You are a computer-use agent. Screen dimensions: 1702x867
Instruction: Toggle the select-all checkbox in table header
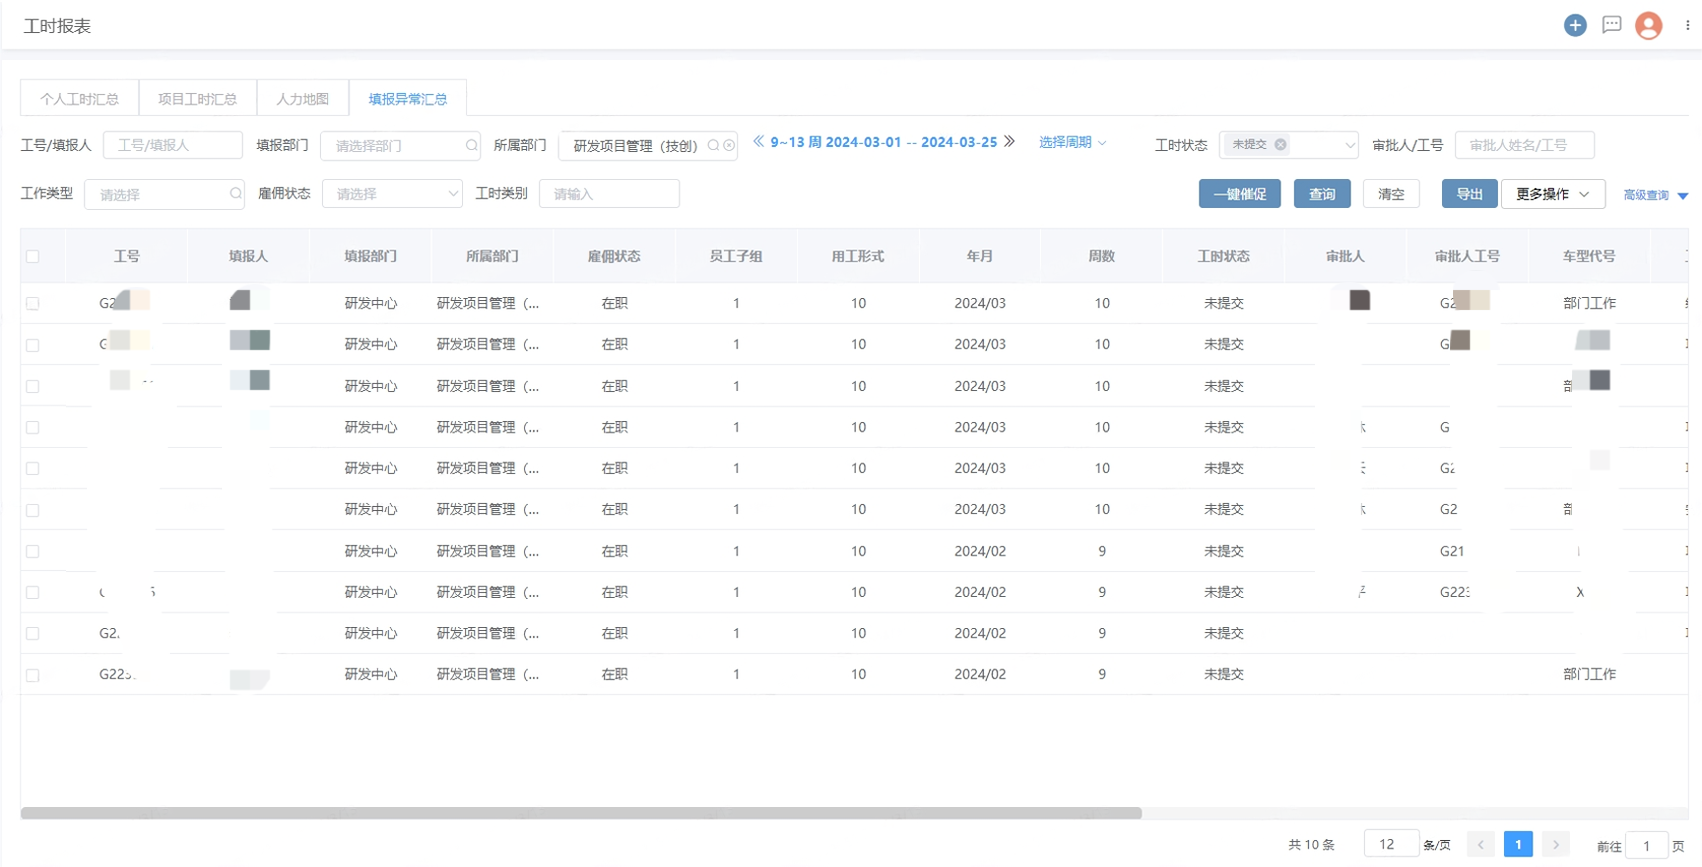pos(33,257)
